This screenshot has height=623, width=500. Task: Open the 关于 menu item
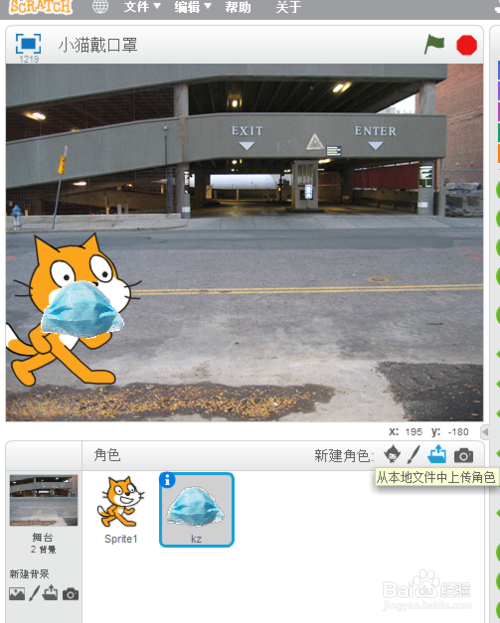(x=288, y=7)
